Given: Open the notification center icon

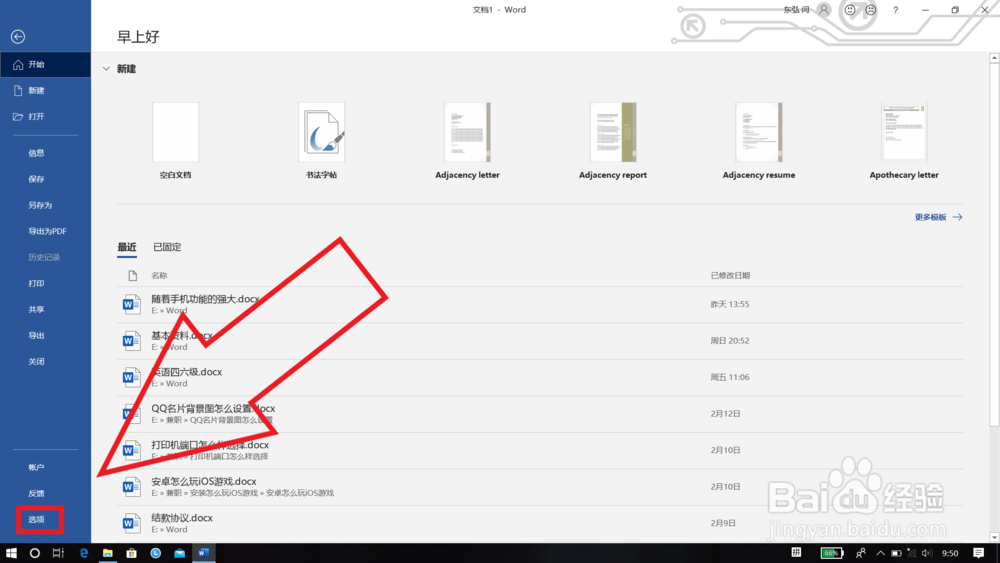Looking at the screenshot, I should click(x=978, y=553).
